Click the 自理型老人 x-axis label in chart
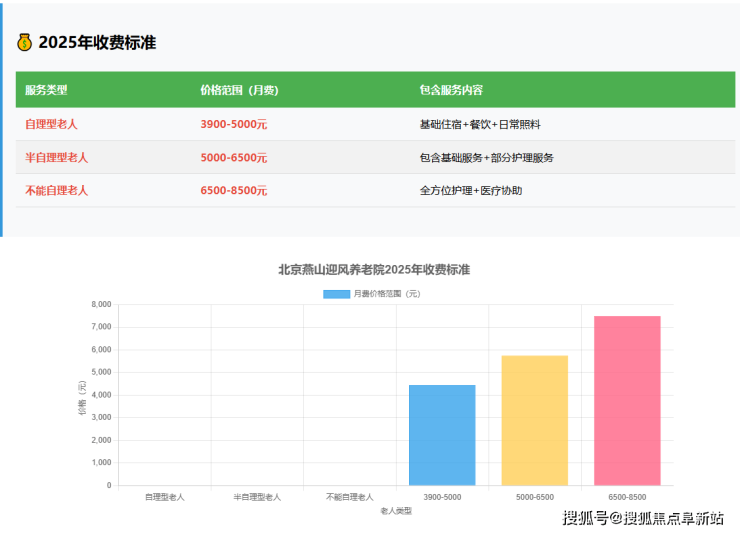The image size is (740, 534). tap(164, 497)
